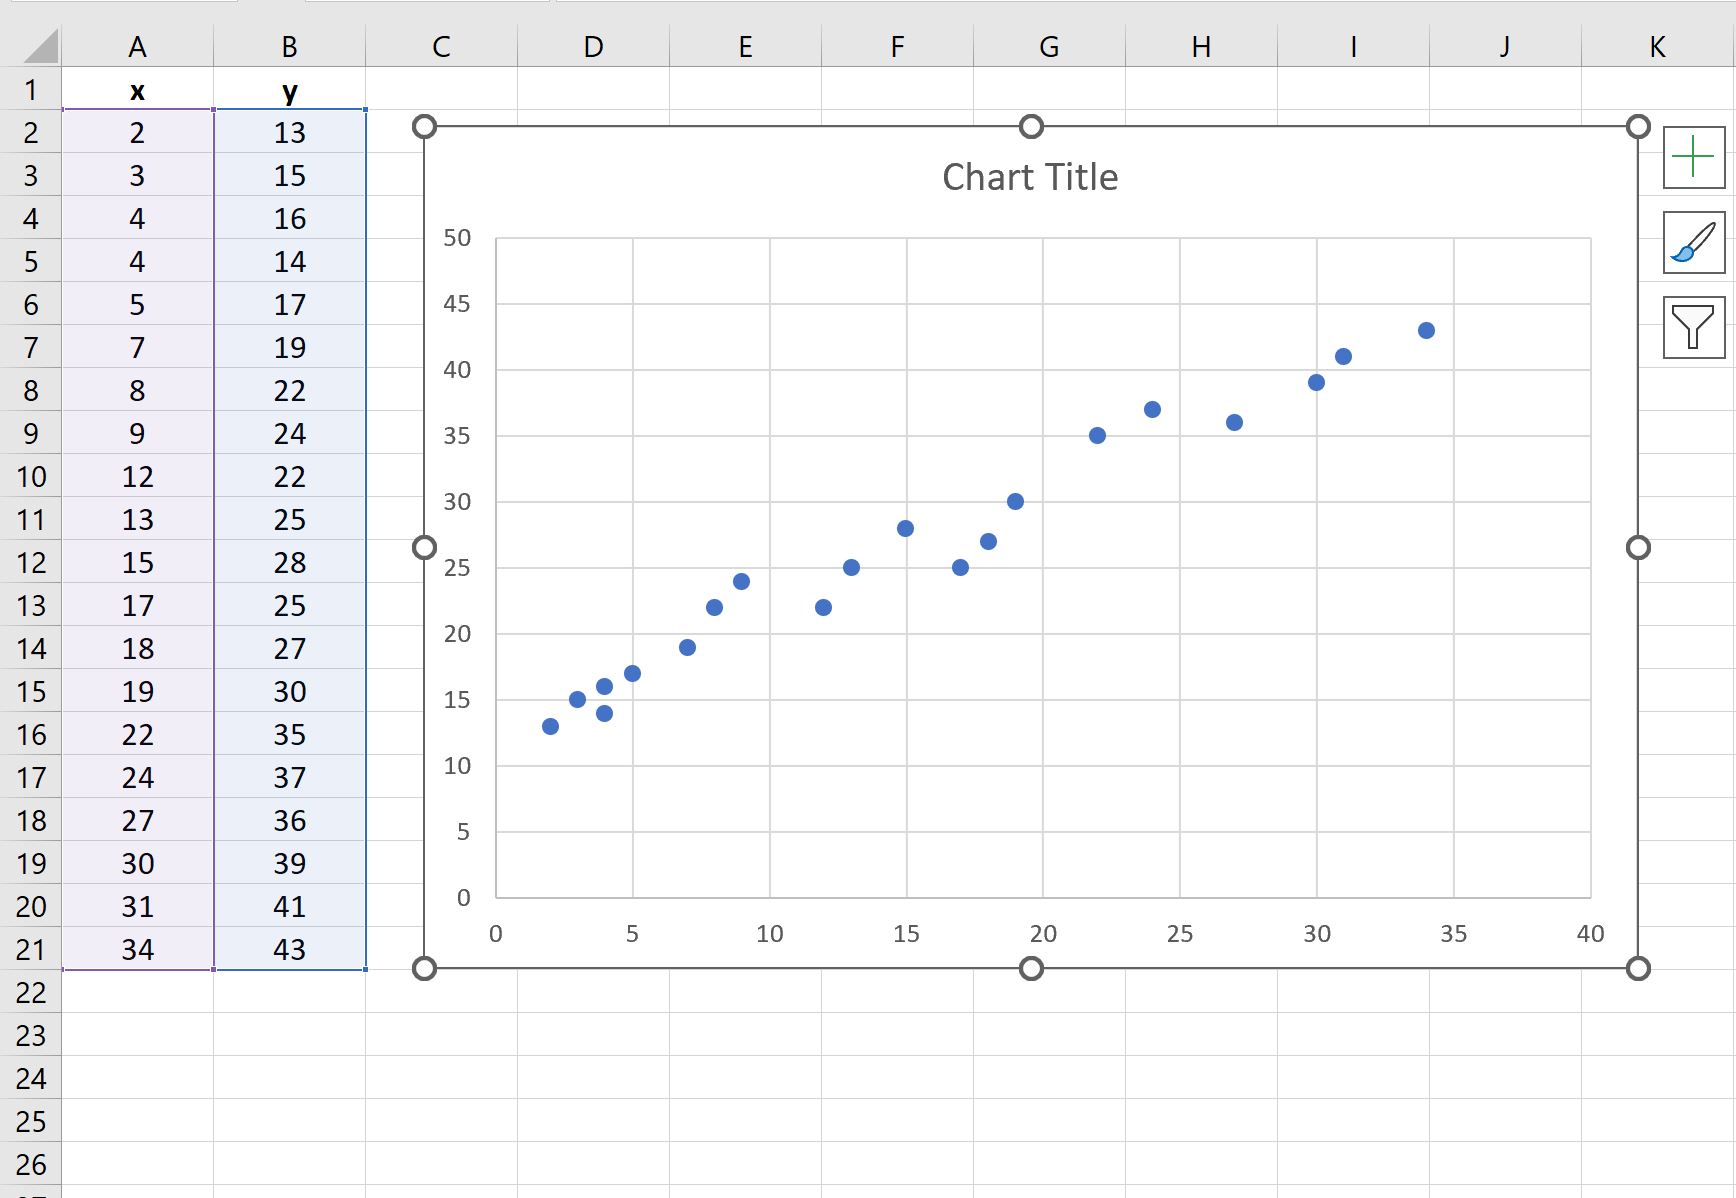Image resolution: width=1736 pixels, height=1198 pixels.
Task: Select row header 10
Action: click(x=32, y=477)
